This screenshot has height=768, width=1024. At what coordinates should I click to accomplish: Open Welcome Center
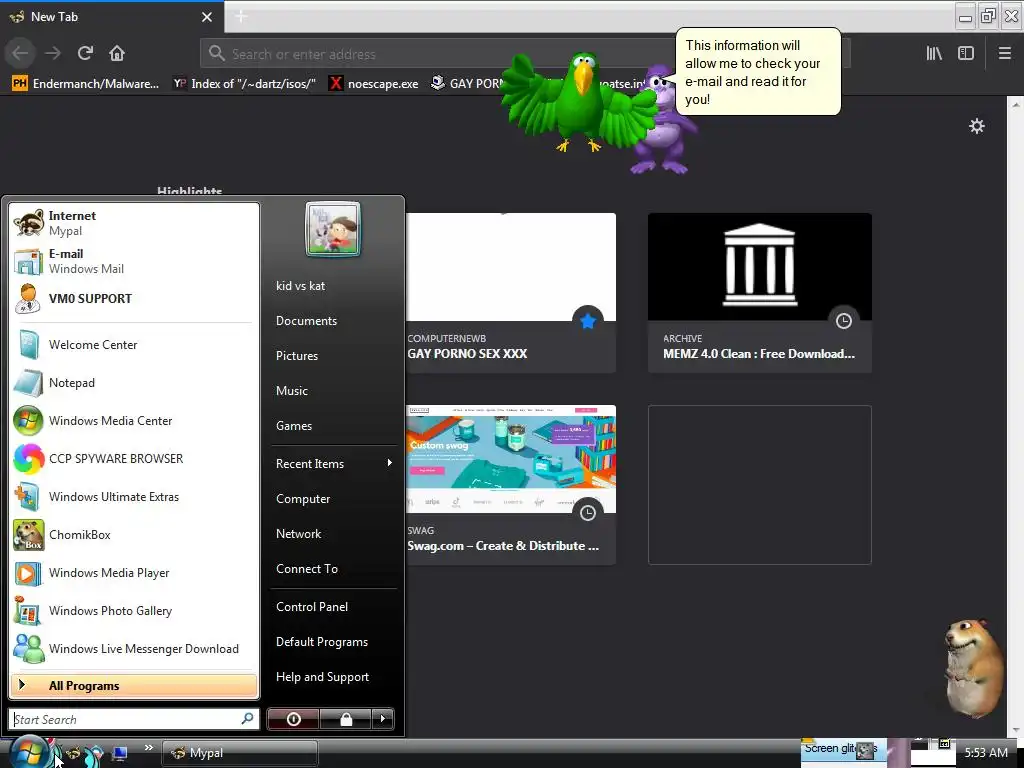[134, 345]
